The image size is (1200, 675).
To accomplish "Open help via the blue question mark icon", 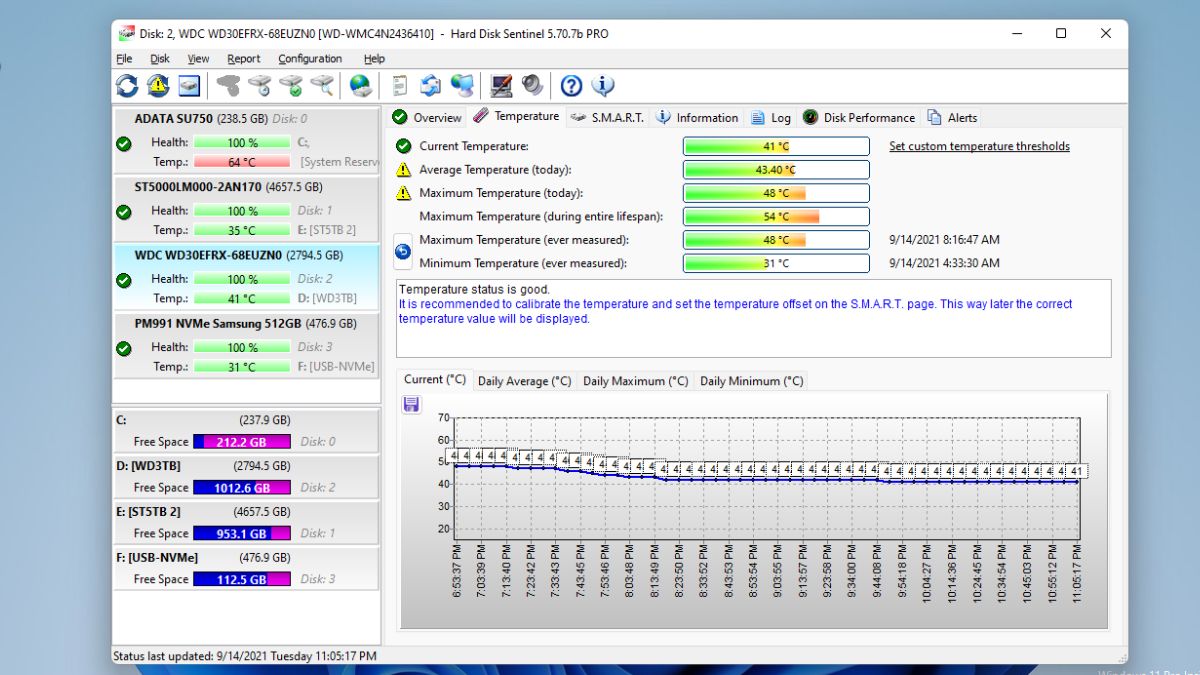I will pyautogui.click(x=571, y=85).
